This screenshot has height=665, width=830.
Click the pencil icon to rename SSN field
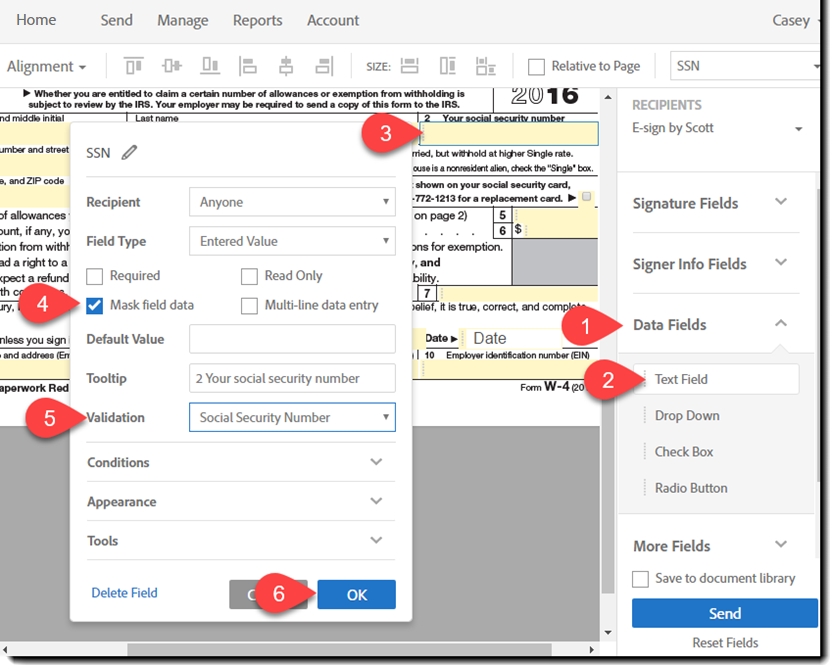coord(129,152)
